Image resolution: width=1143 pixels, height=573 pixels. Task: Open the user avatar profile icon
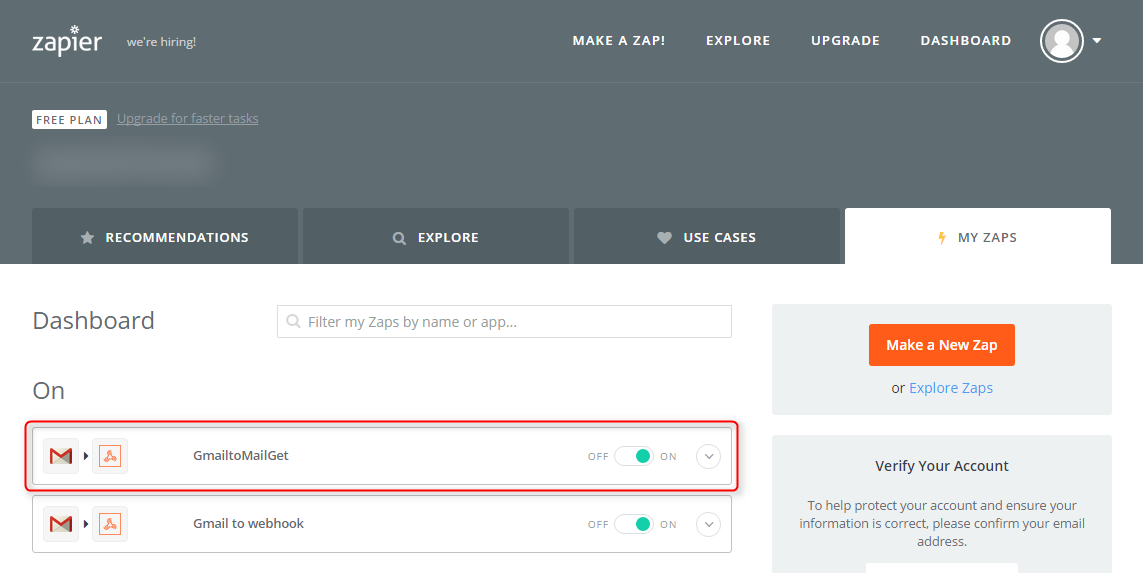click(1061, 41)
